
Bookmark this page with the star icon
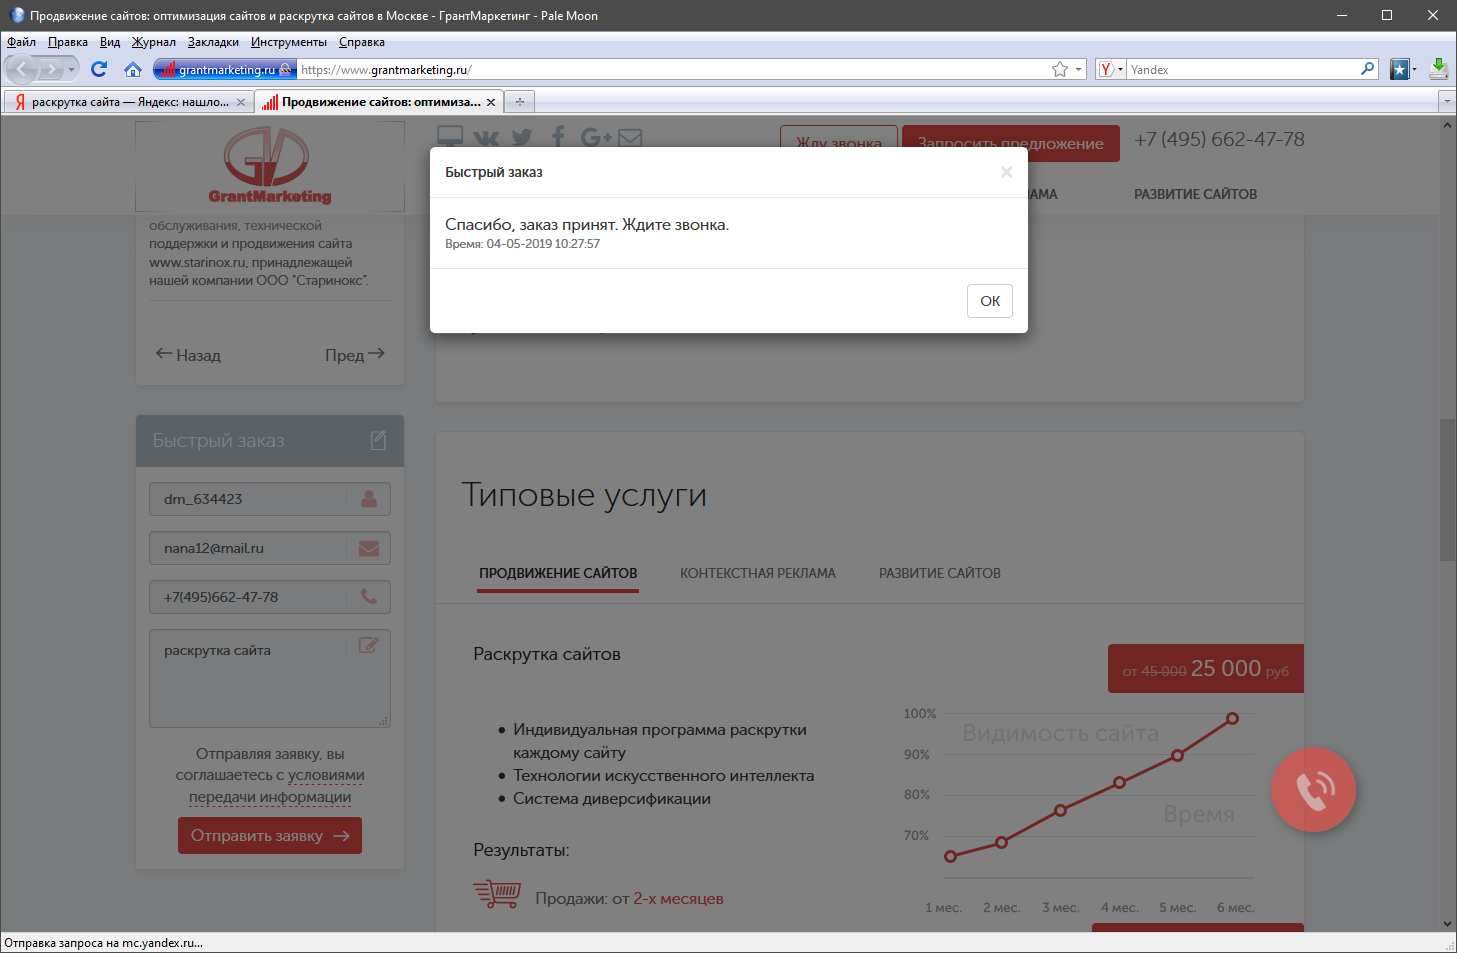1060,69
